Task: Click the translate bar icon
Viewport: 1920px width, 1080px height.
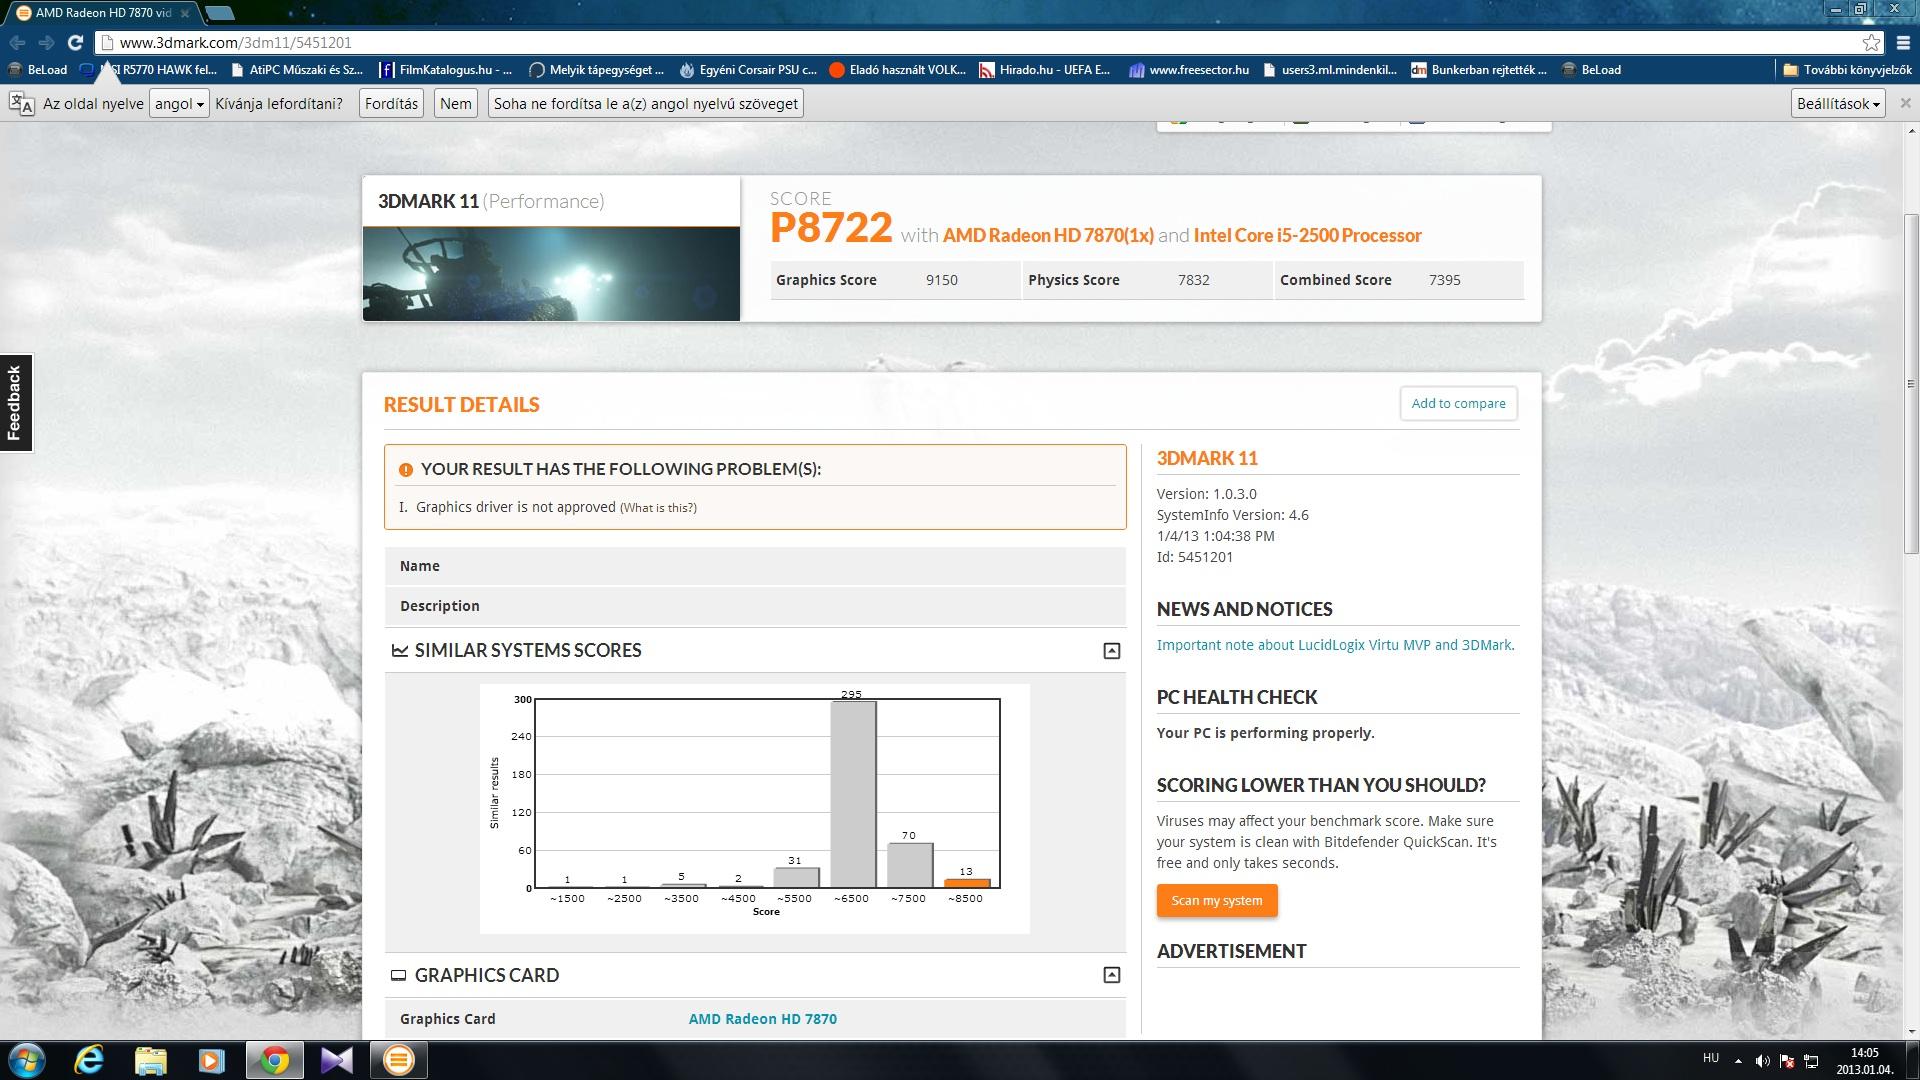Action: tap(21, 104)
